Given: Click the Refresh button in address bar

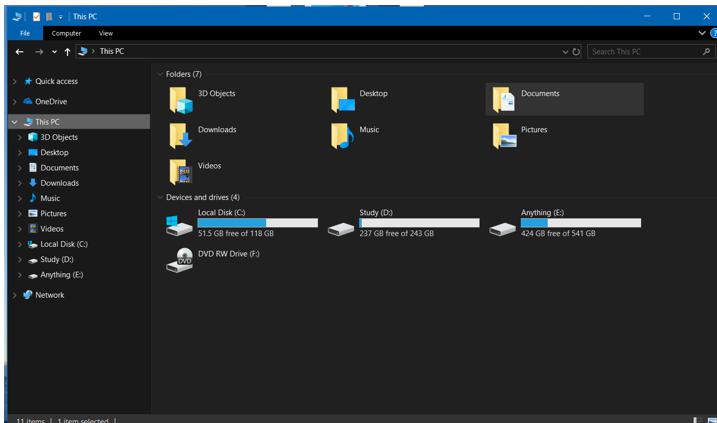Looking at the screenshot, I should click(576, 51).
